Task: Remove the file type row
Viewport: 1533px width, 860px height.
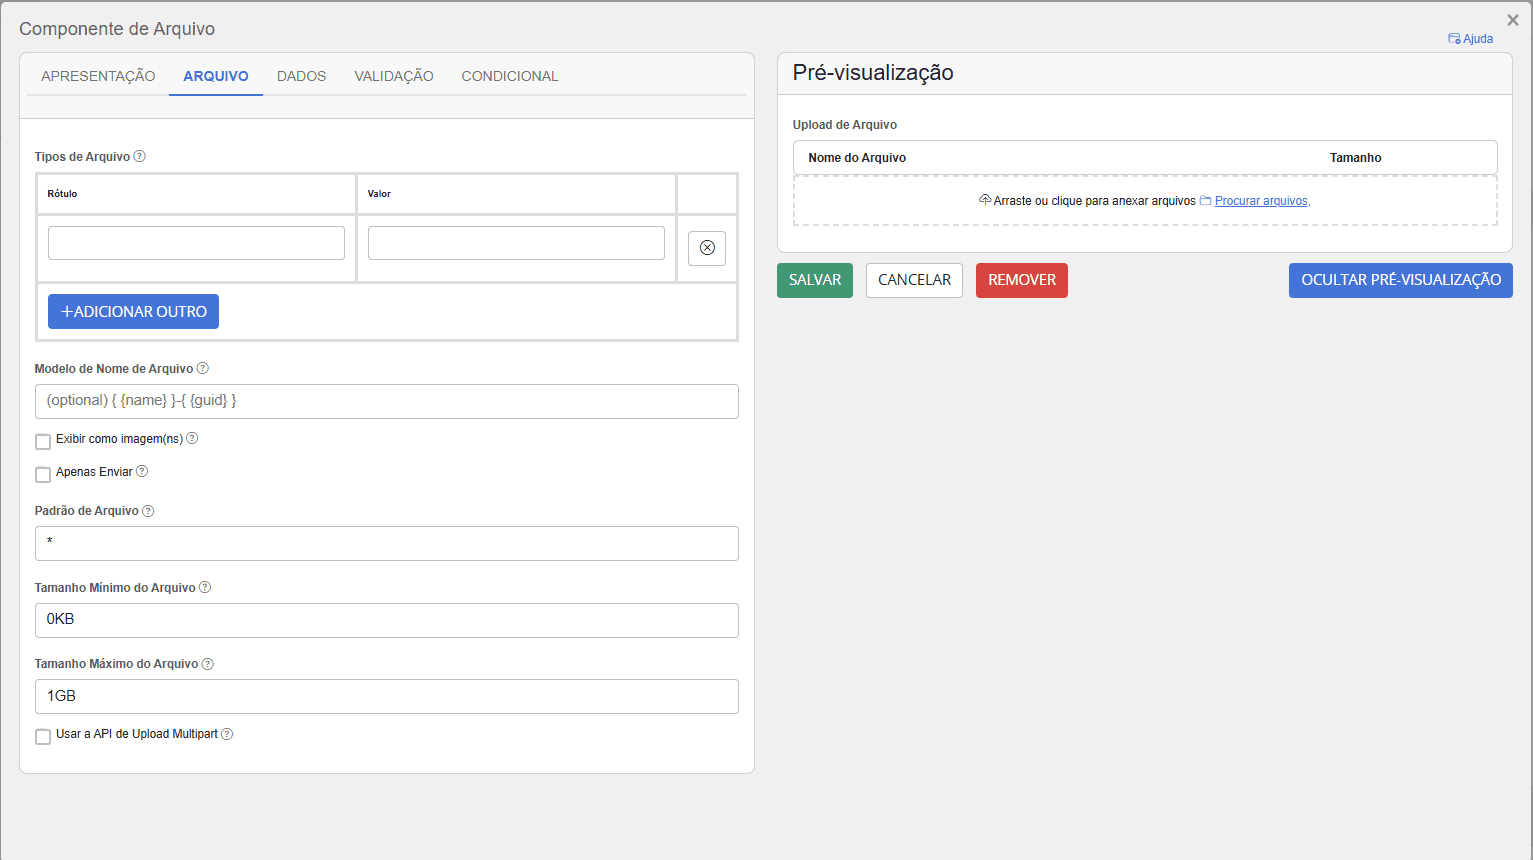Action: (x=707, y=247)
